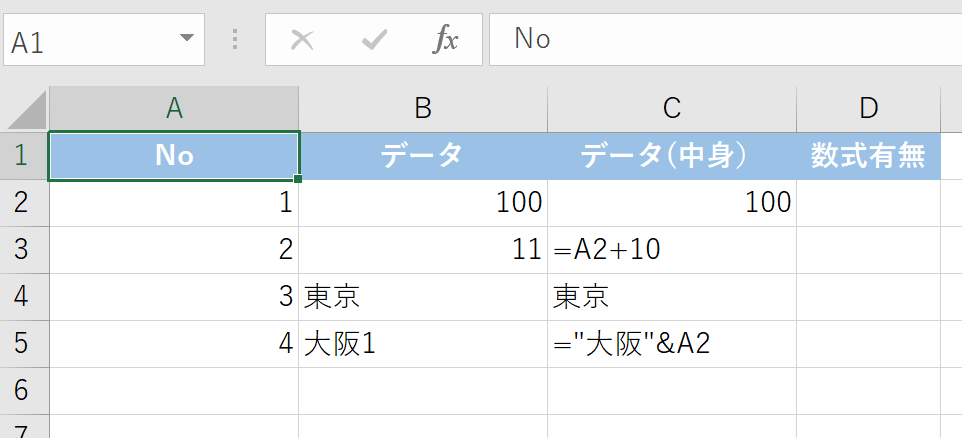Select cell containing =A2+10
This screenshot has height=438, width=962.
click(672, 250)
